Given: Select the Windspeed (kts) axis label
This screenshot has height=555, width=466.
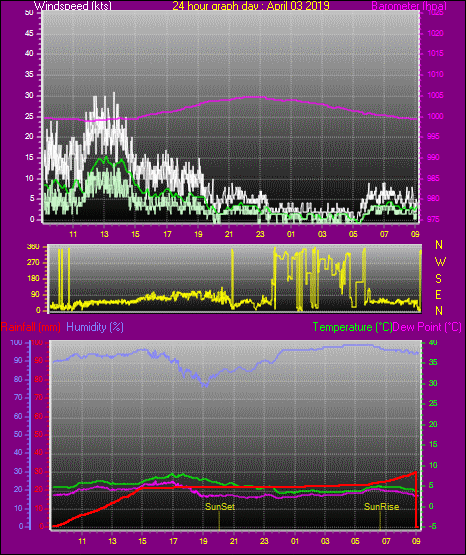Looking at the screenshot, I should pos(73,6).
